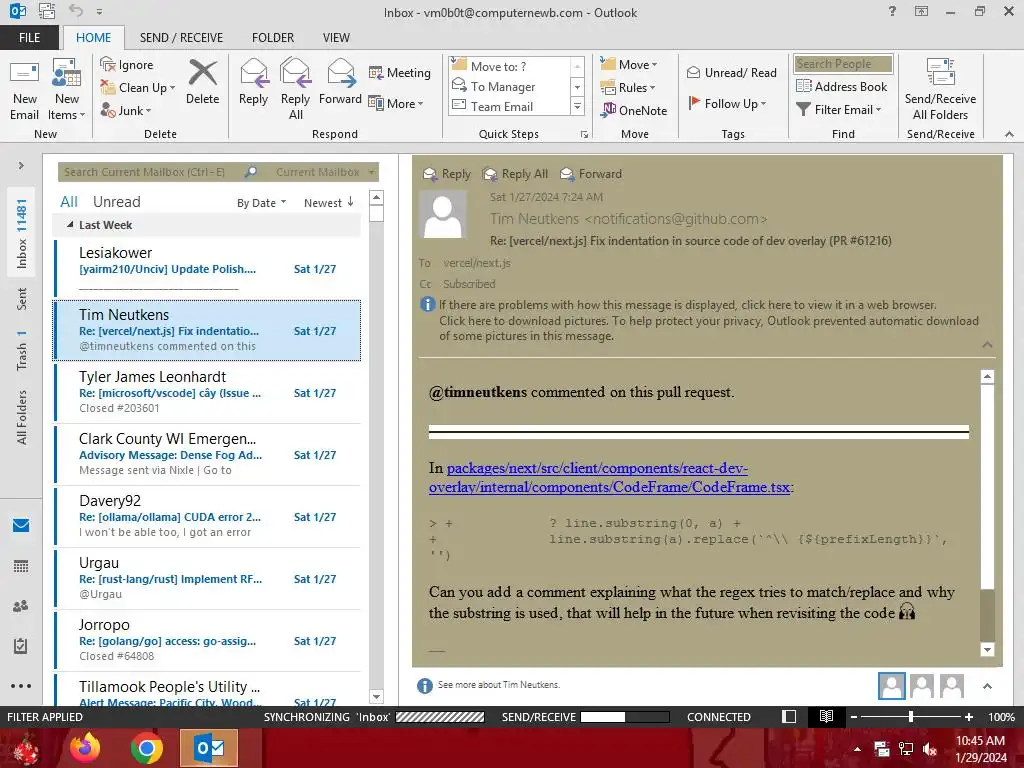Viewport: 1024px width, 768px height.
Task: Open the Move dropdown in ribbon
Action: pos(629,65)
